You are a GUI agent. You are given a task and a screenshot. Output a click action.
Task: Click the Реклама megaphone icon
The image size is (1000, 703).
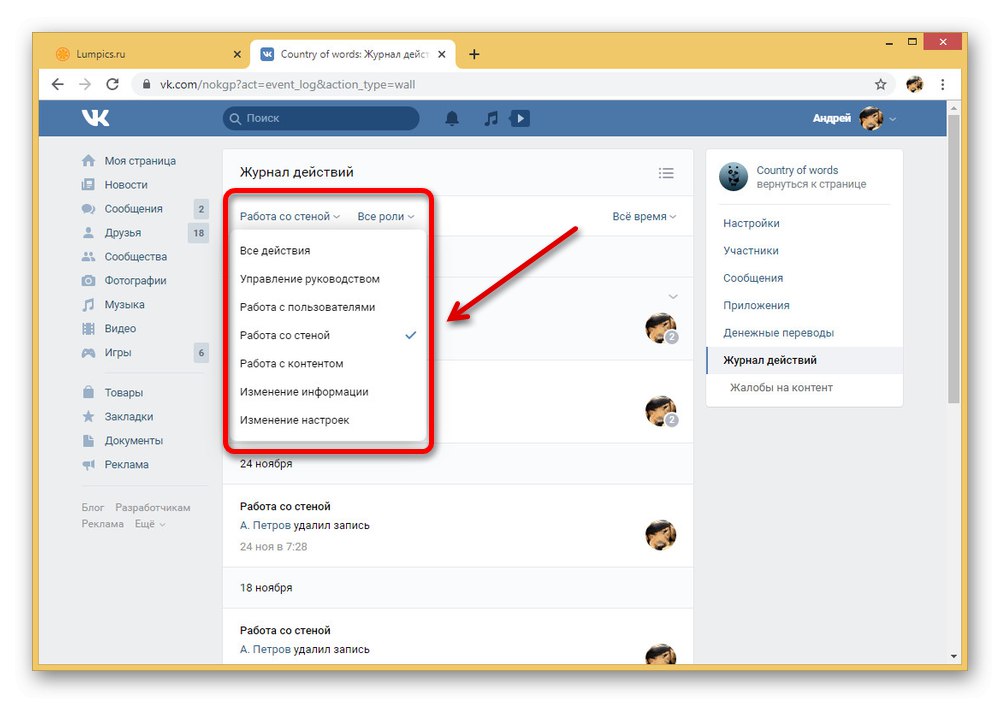(x=89, y=464)
